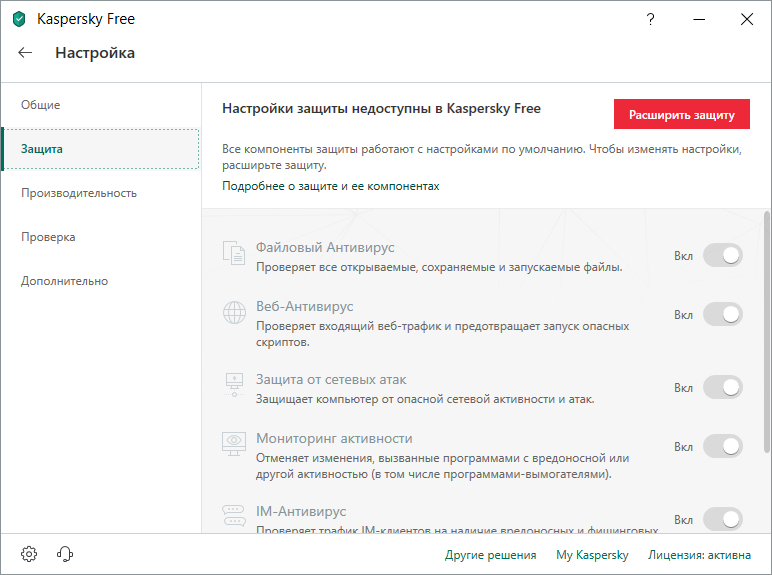
Task: Open settings via the gear icon
Action: 29,554
